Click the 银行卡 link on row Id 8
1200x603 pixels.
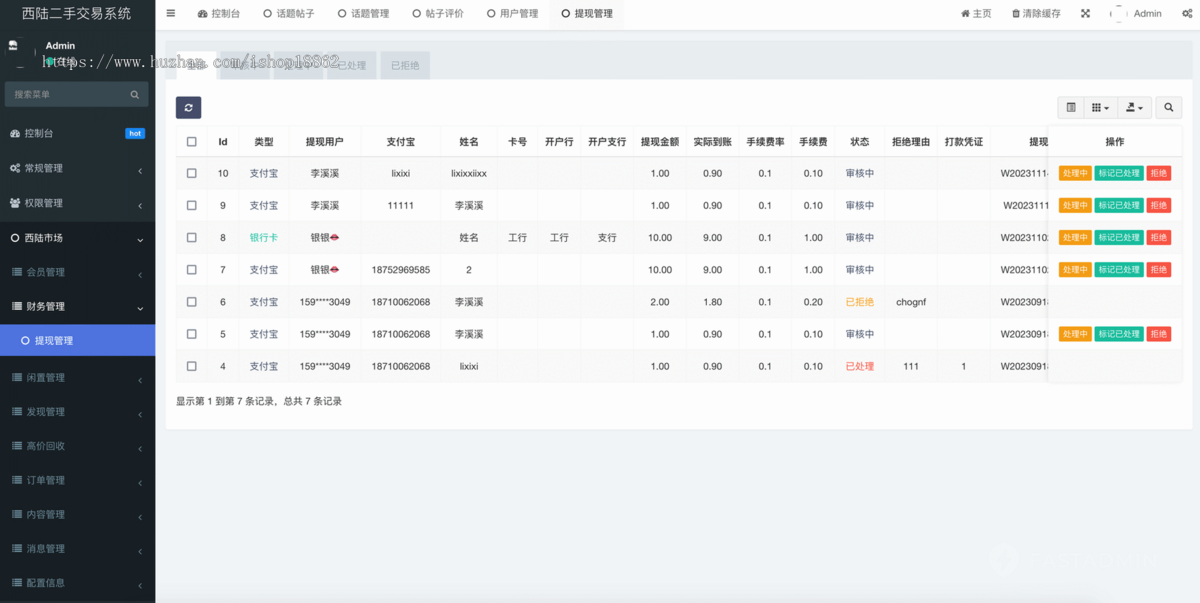(263, 237)
